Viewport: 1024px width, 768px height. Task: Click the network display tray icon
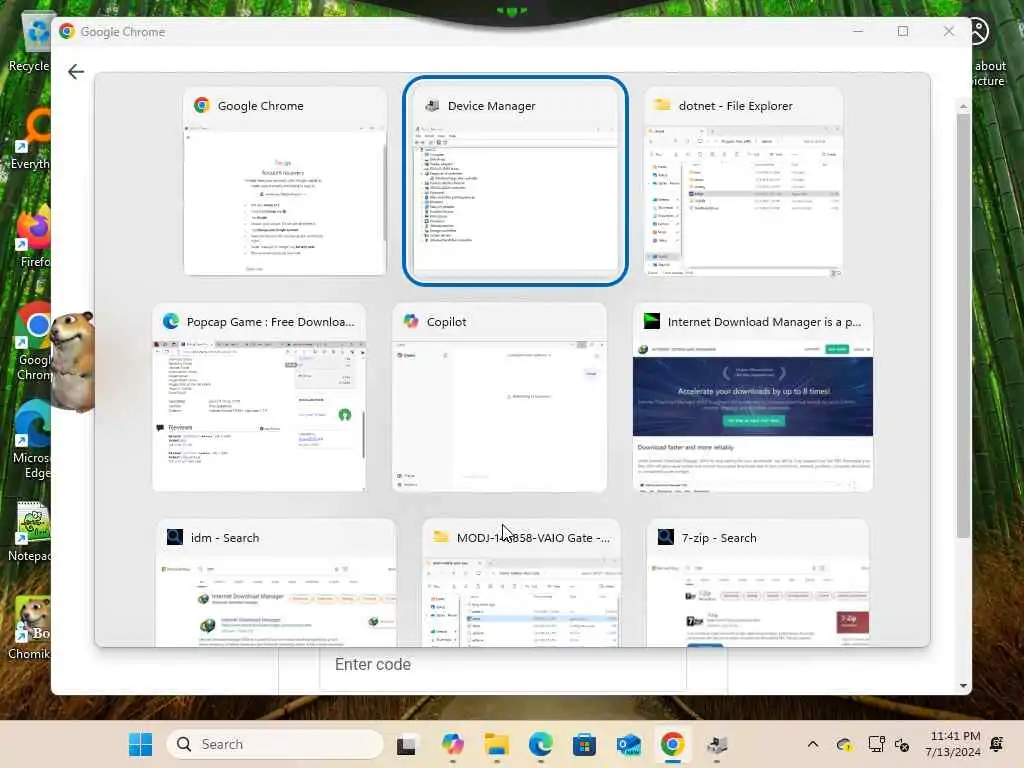pyautogui.click(x=876, y=744)
